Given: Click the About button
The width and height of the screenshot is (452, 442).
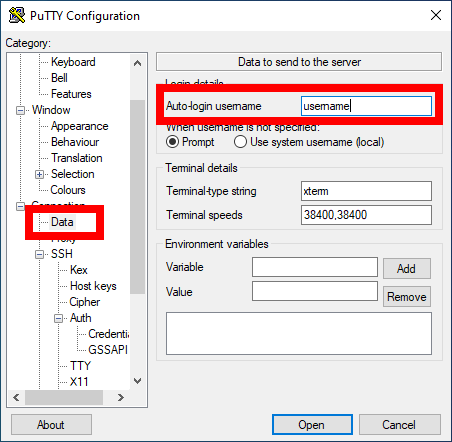Looking at the screenshot, I should point(51,425).
